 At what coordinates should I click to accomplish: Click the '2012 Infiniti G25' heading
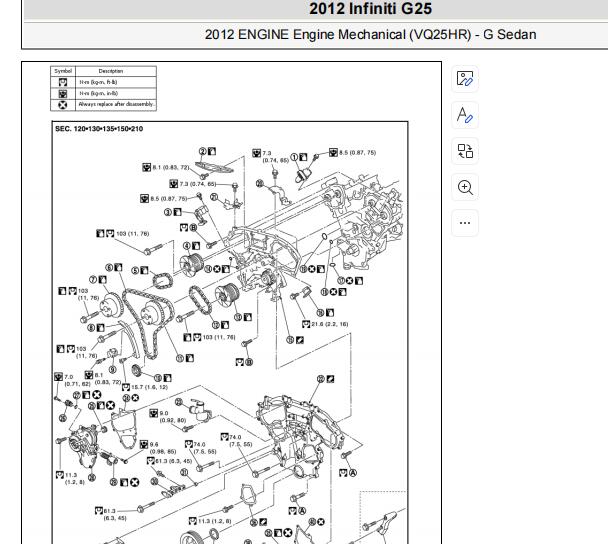pyautogui.click(x=370, y=9)
